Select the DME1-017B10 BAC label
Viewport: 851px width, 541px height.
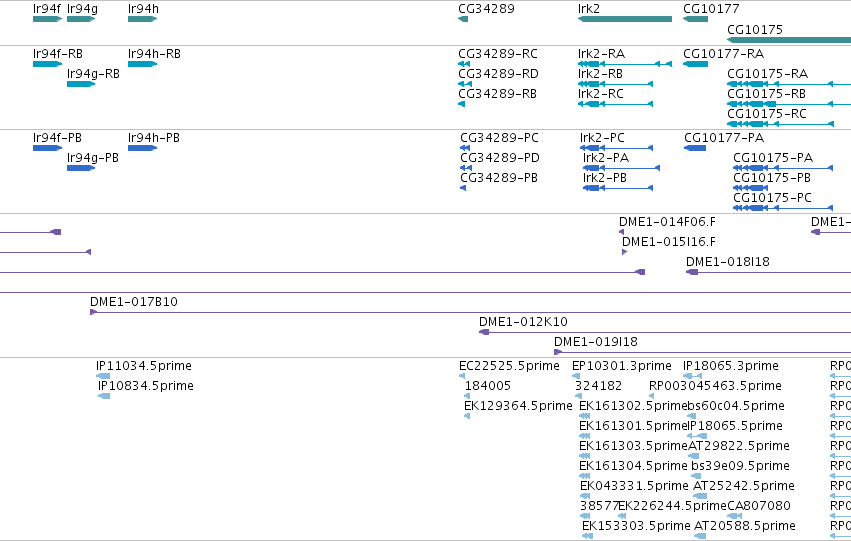pos(134,302)
